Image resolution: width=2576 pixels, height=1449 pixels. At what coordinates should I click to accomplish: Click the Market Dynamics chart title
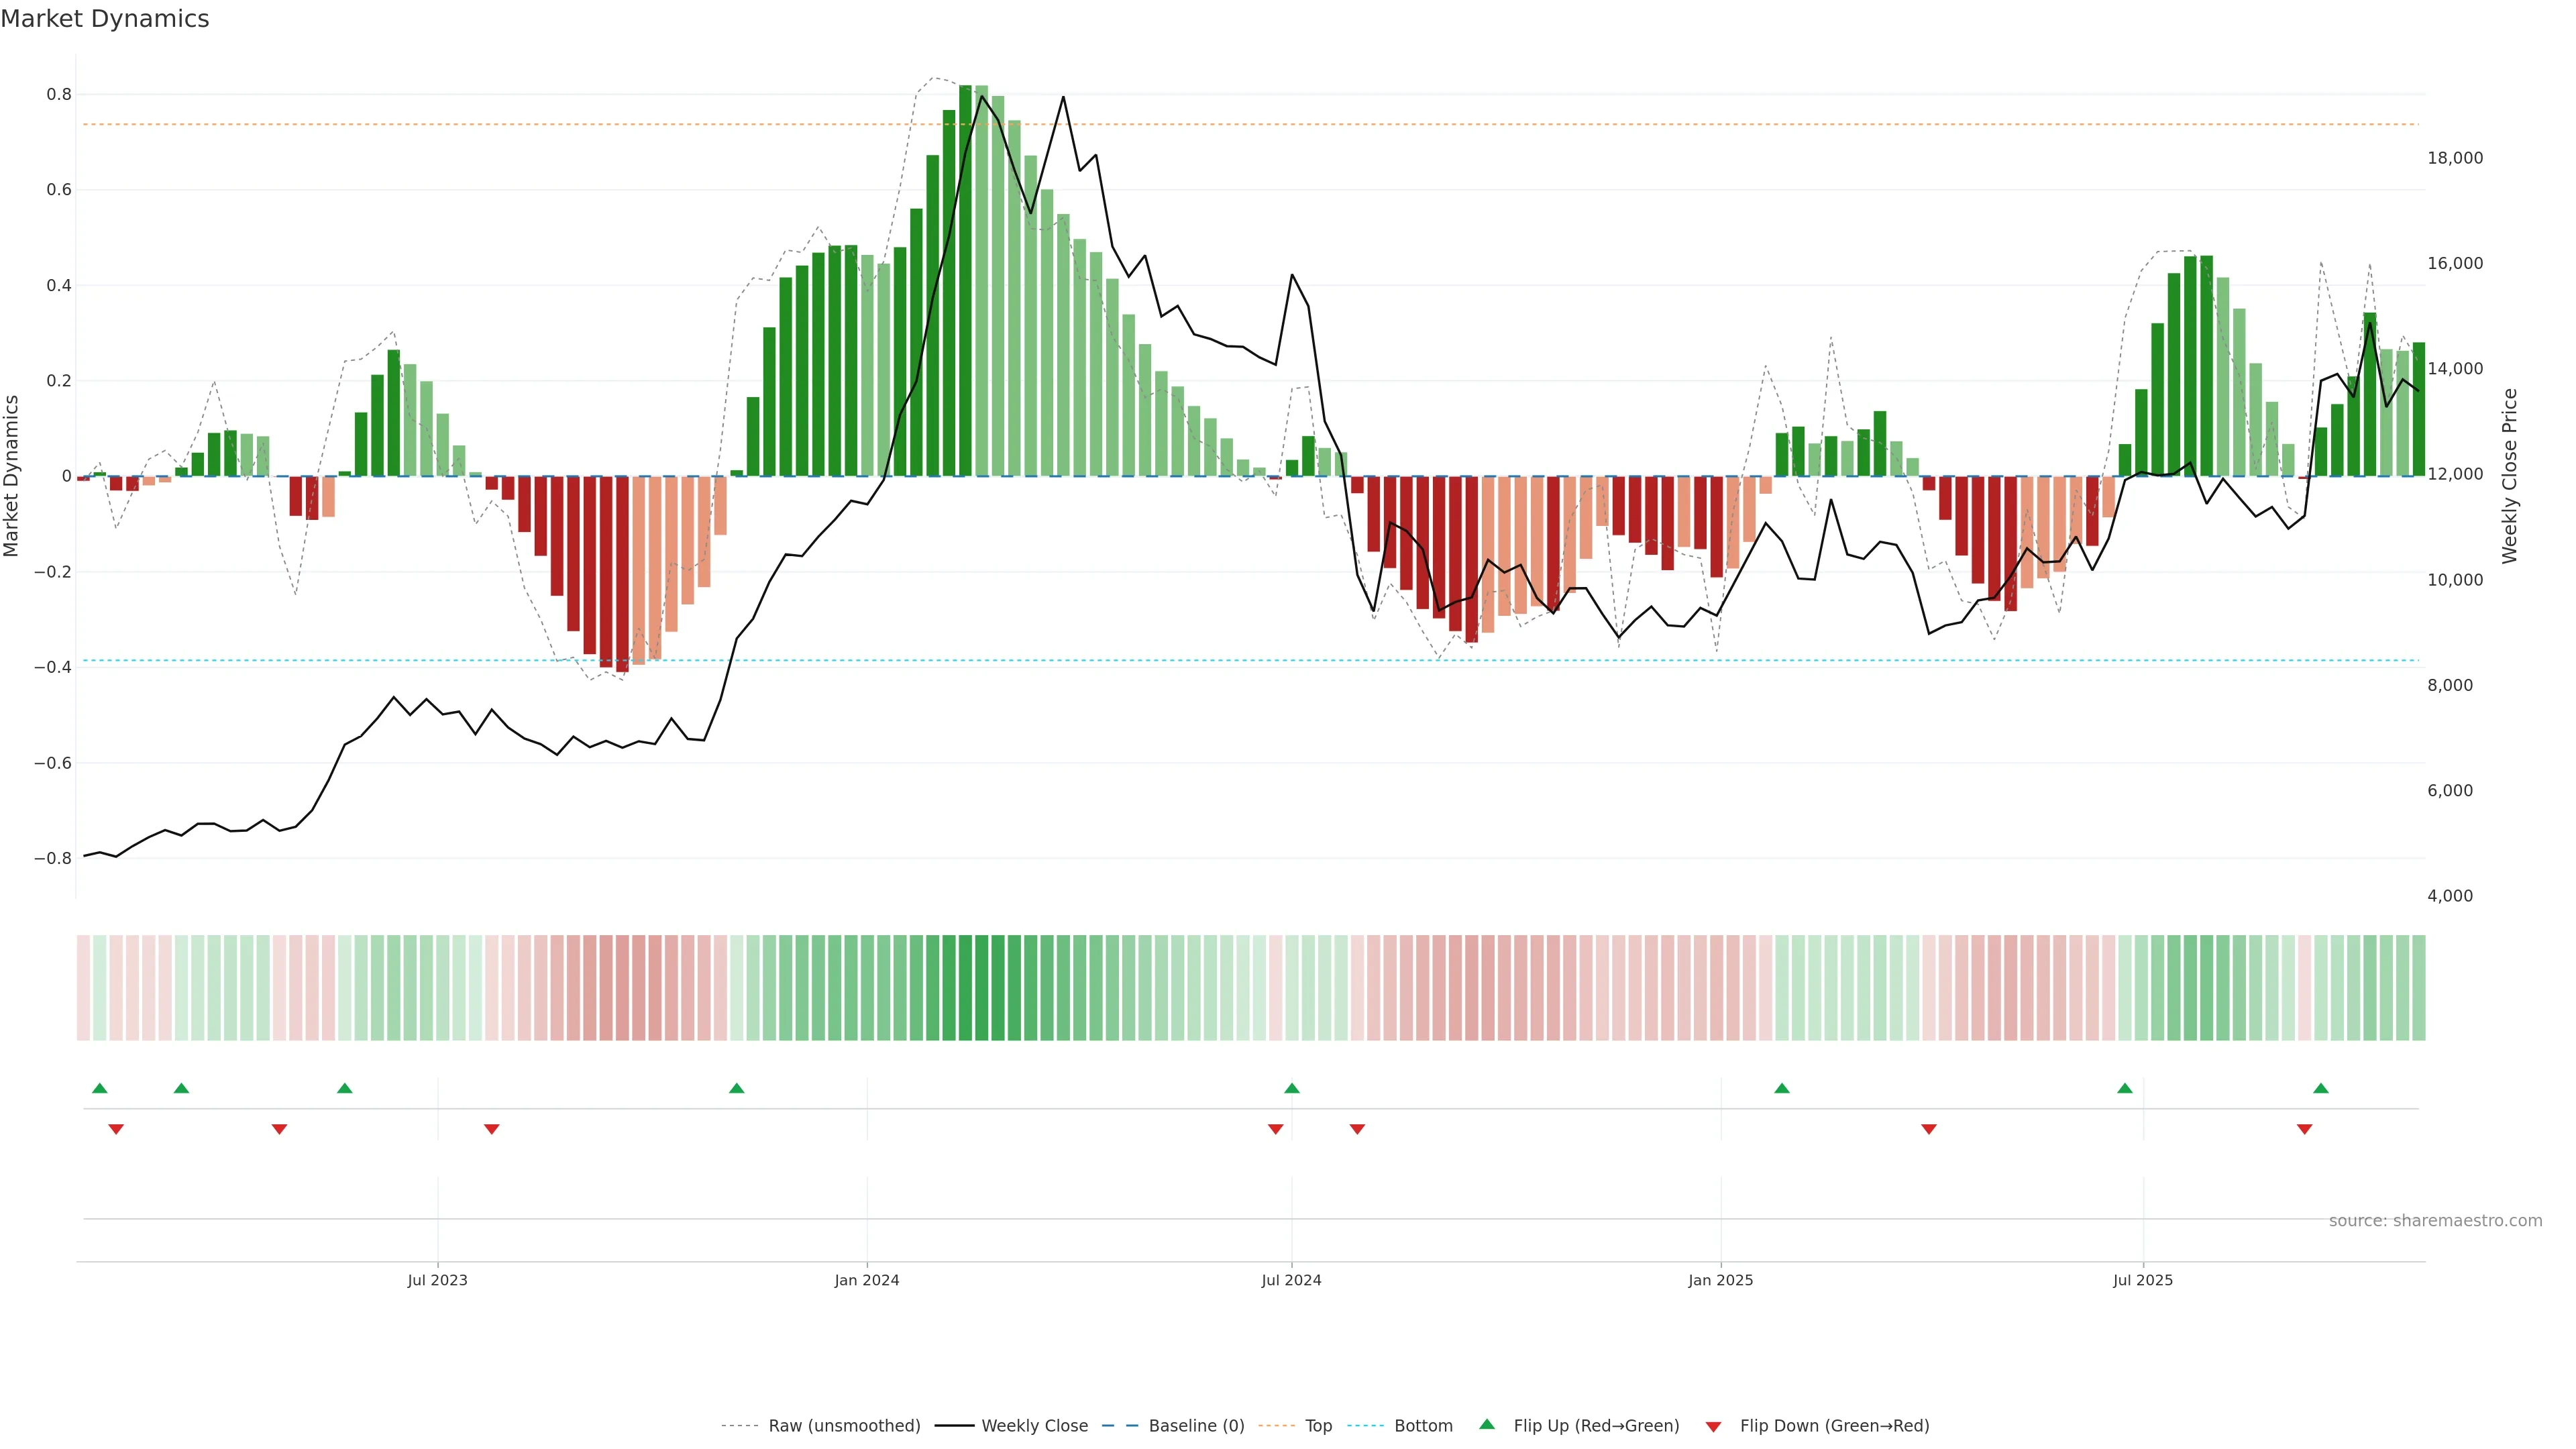105,19
